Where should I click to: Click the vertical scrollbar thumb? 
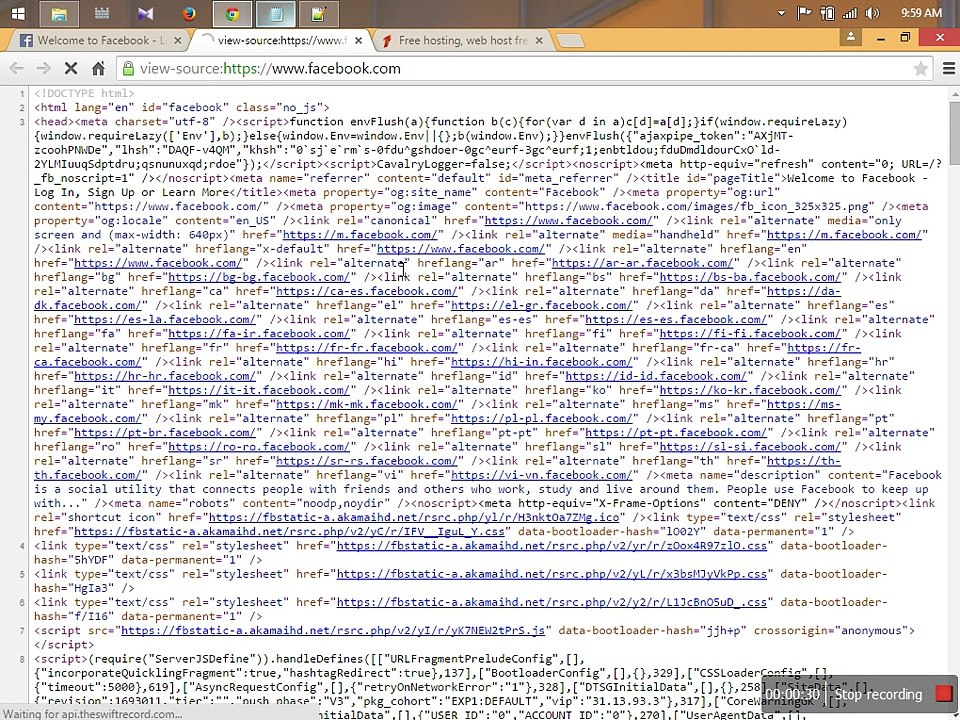tap(954, 132)
